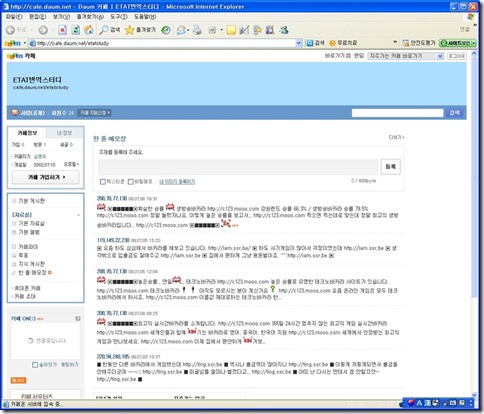Click the page icon in address bar

coord(32,43)
